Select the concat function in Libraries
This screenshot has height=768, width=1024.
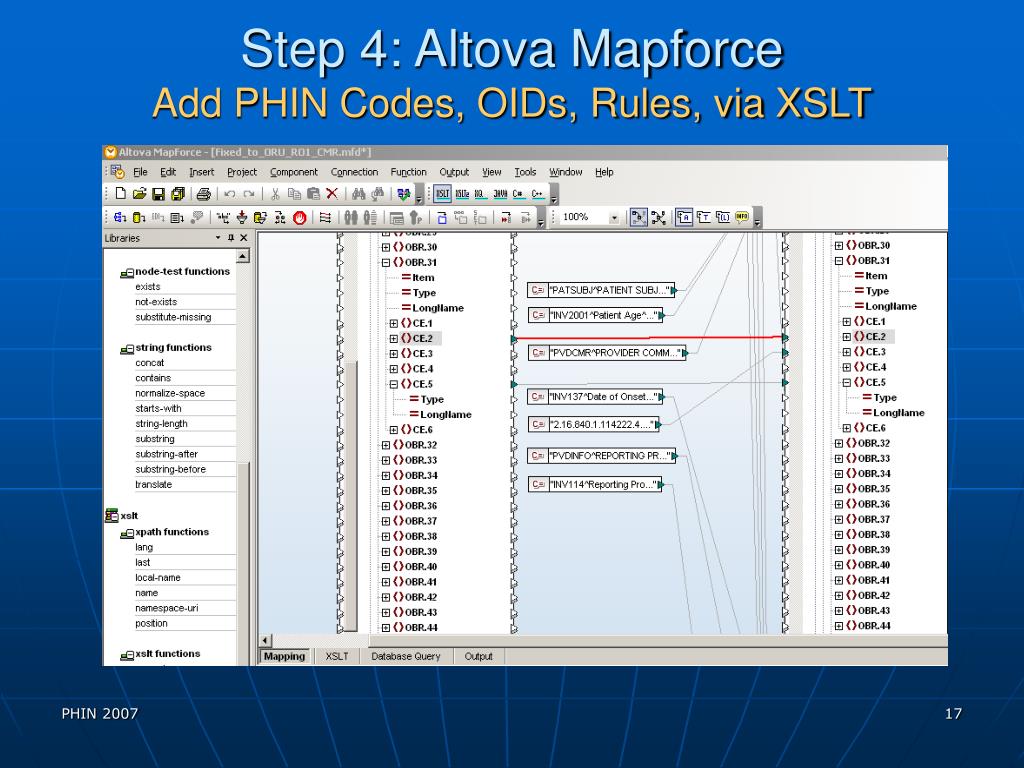(150, 363)
